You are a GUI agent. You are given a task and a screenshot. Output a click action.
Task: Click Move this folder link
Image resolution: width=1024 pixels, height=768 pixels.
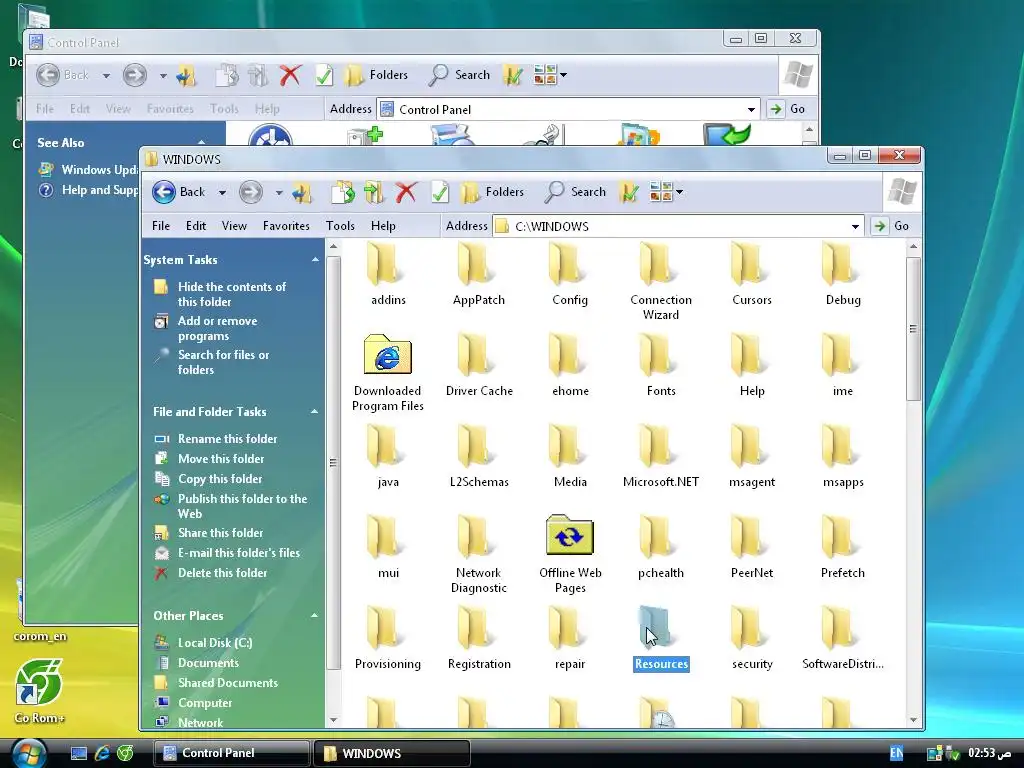point(221,459)
